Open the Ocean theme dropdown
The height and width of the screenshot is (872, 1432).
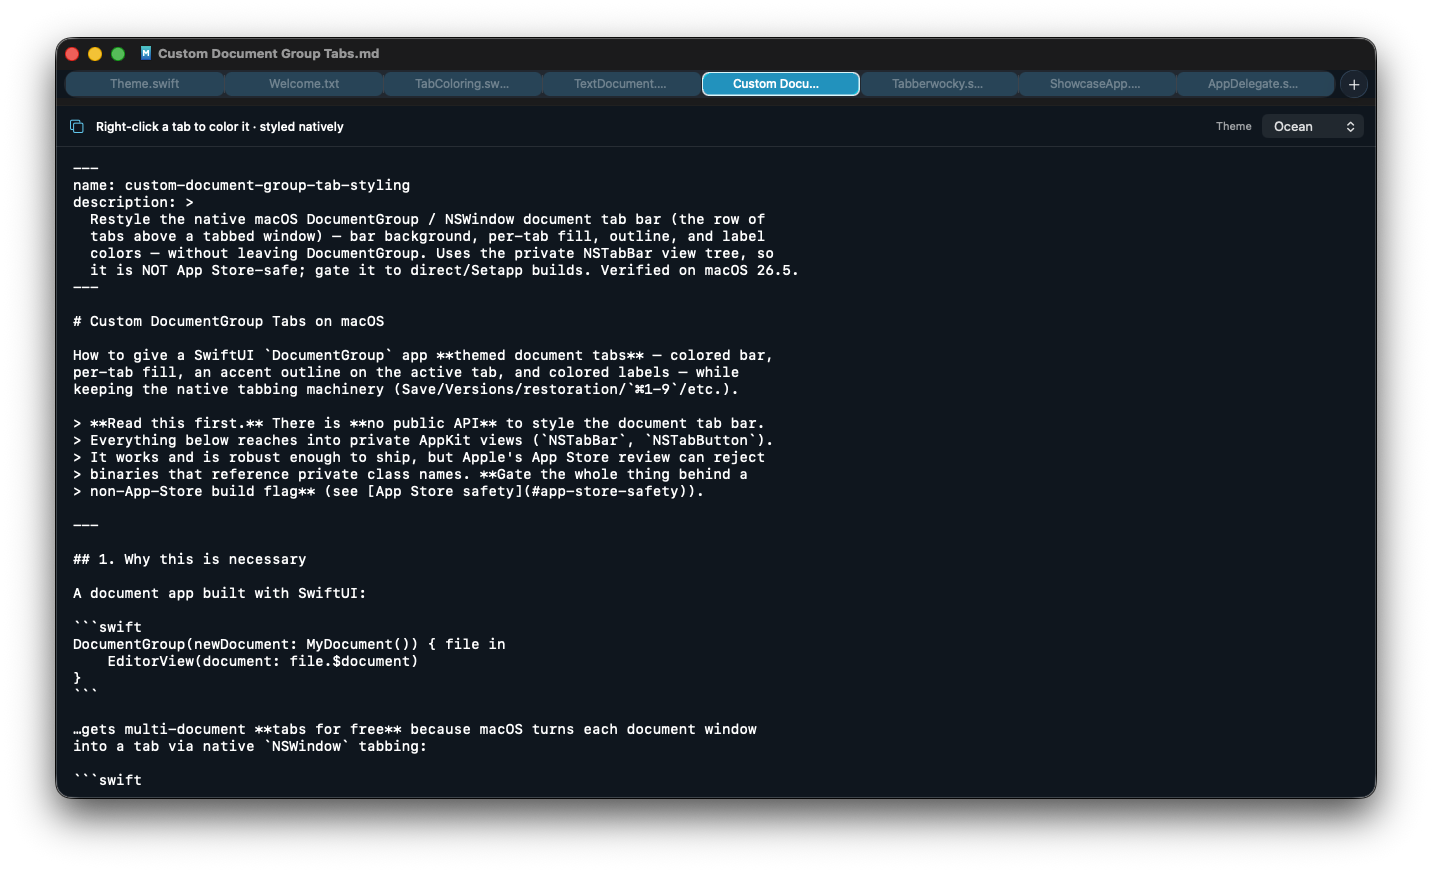coord(1313,126)
